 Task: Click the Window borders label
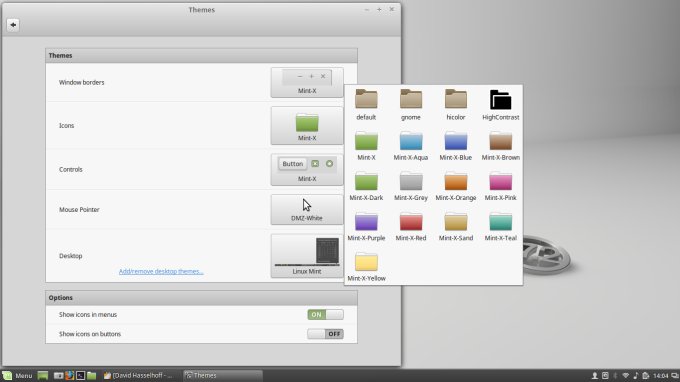click(x=82, y=82)
